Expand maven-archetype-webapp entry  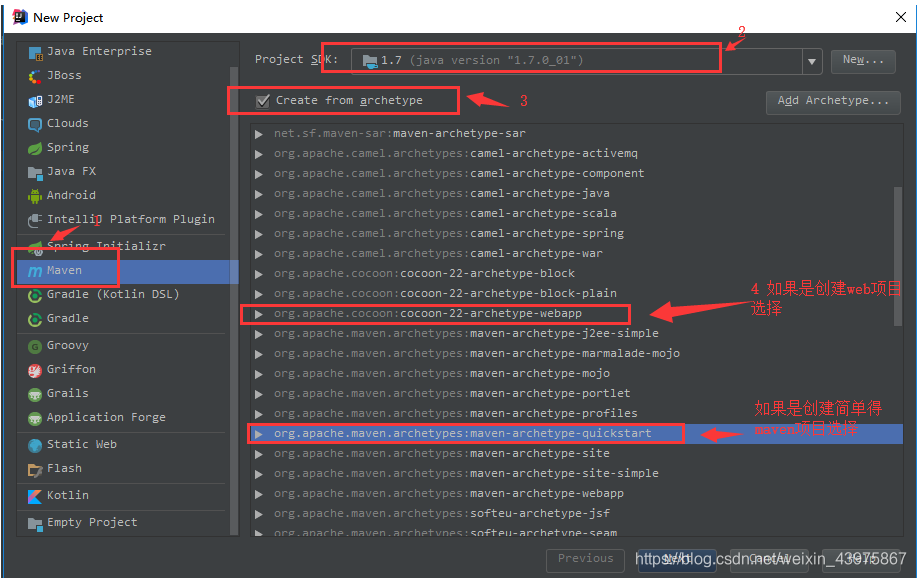(258, 494)
